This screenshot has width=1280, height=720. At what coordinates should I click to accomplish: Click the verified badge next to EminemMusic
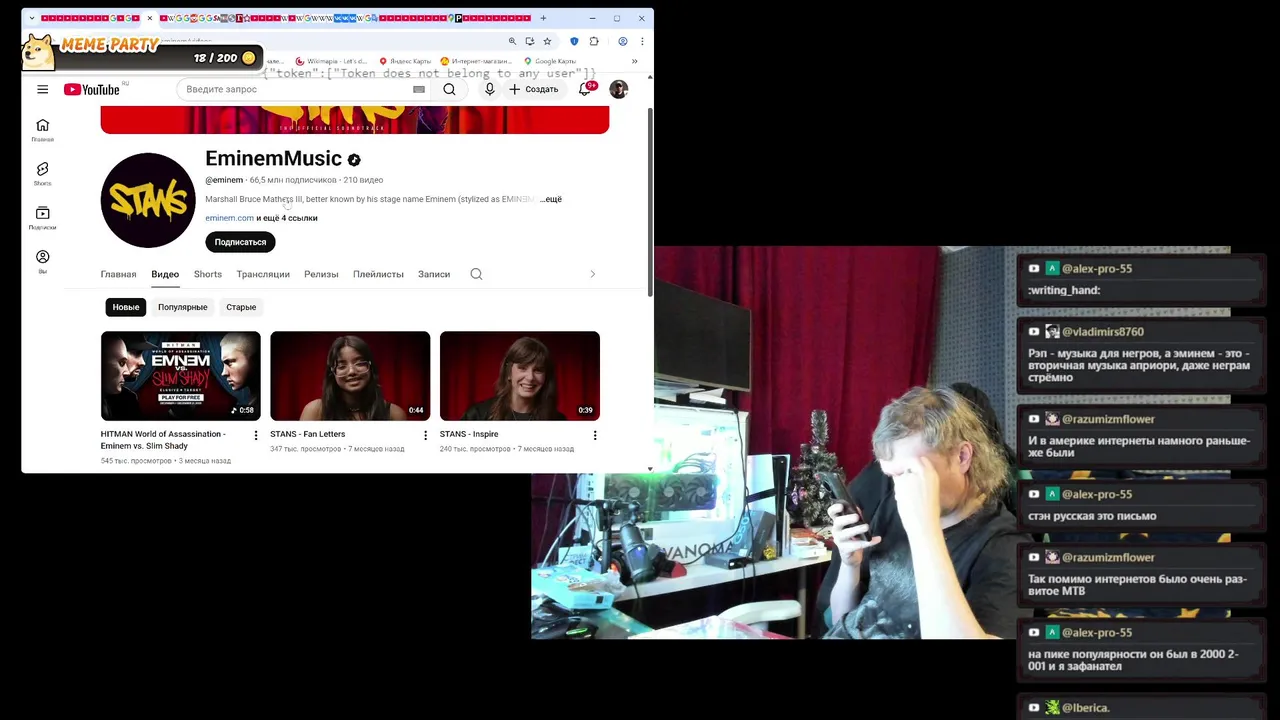point(354,160)
